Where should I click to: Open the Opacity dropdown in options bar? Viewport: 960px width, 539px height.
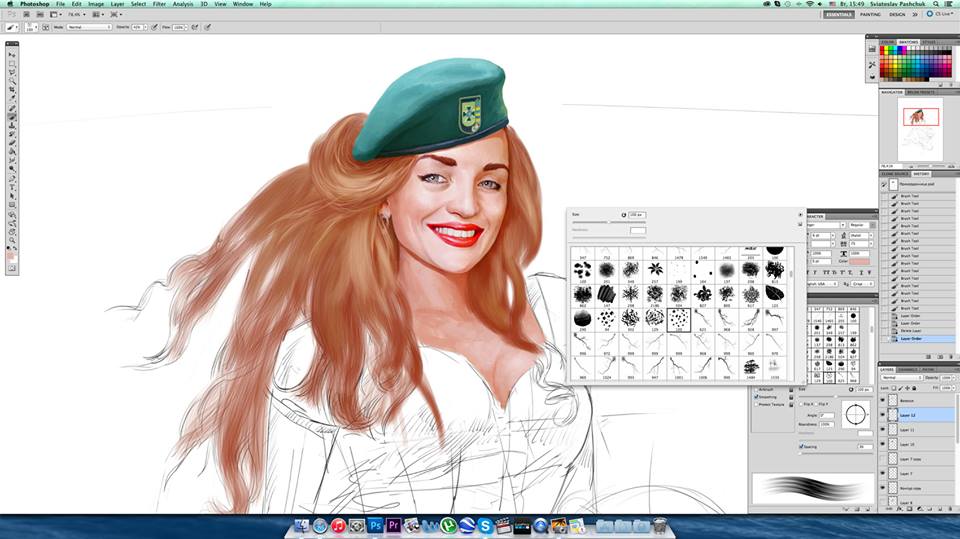(x=145, y=28)
